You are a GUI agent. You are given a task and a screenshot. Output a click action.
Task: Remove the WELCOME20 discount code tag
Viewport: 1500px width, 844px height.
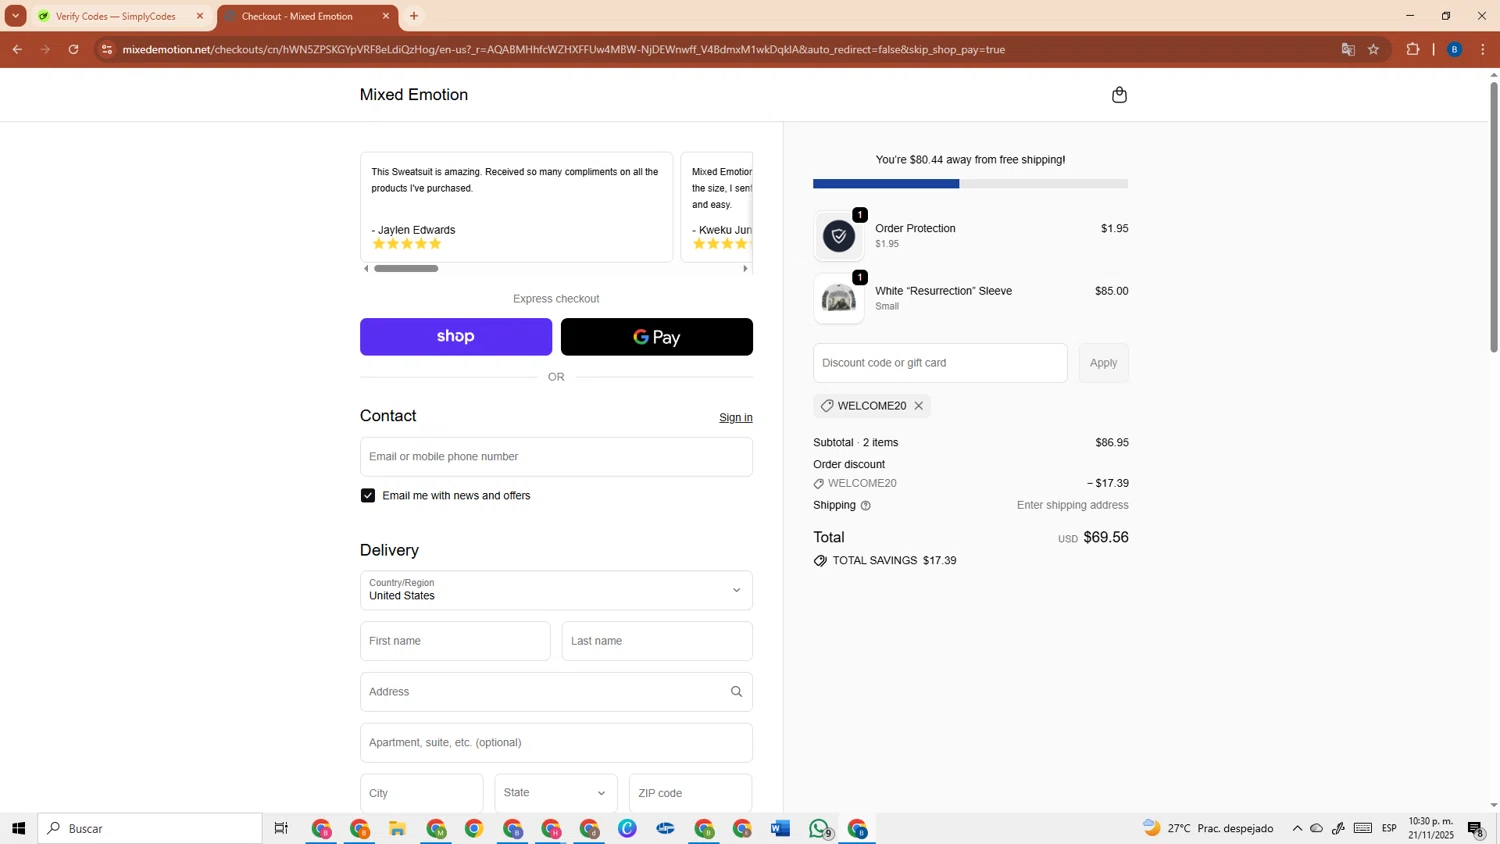(918, 406)
